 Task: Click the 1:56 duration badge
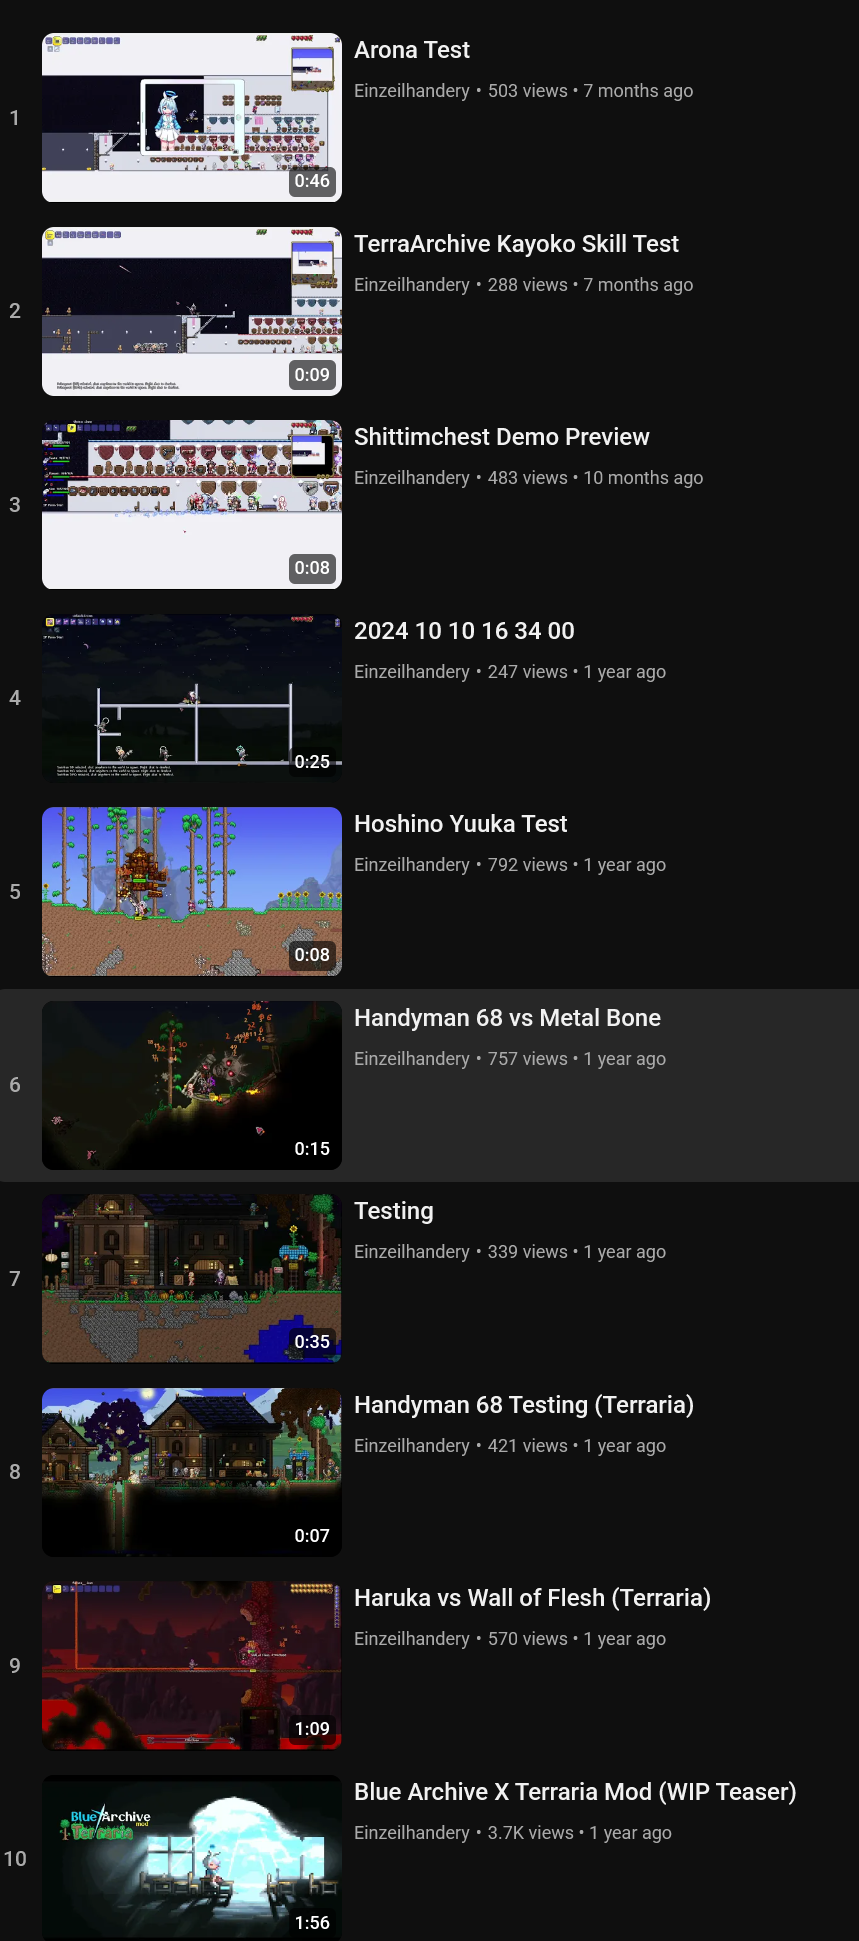(312, 1922)
